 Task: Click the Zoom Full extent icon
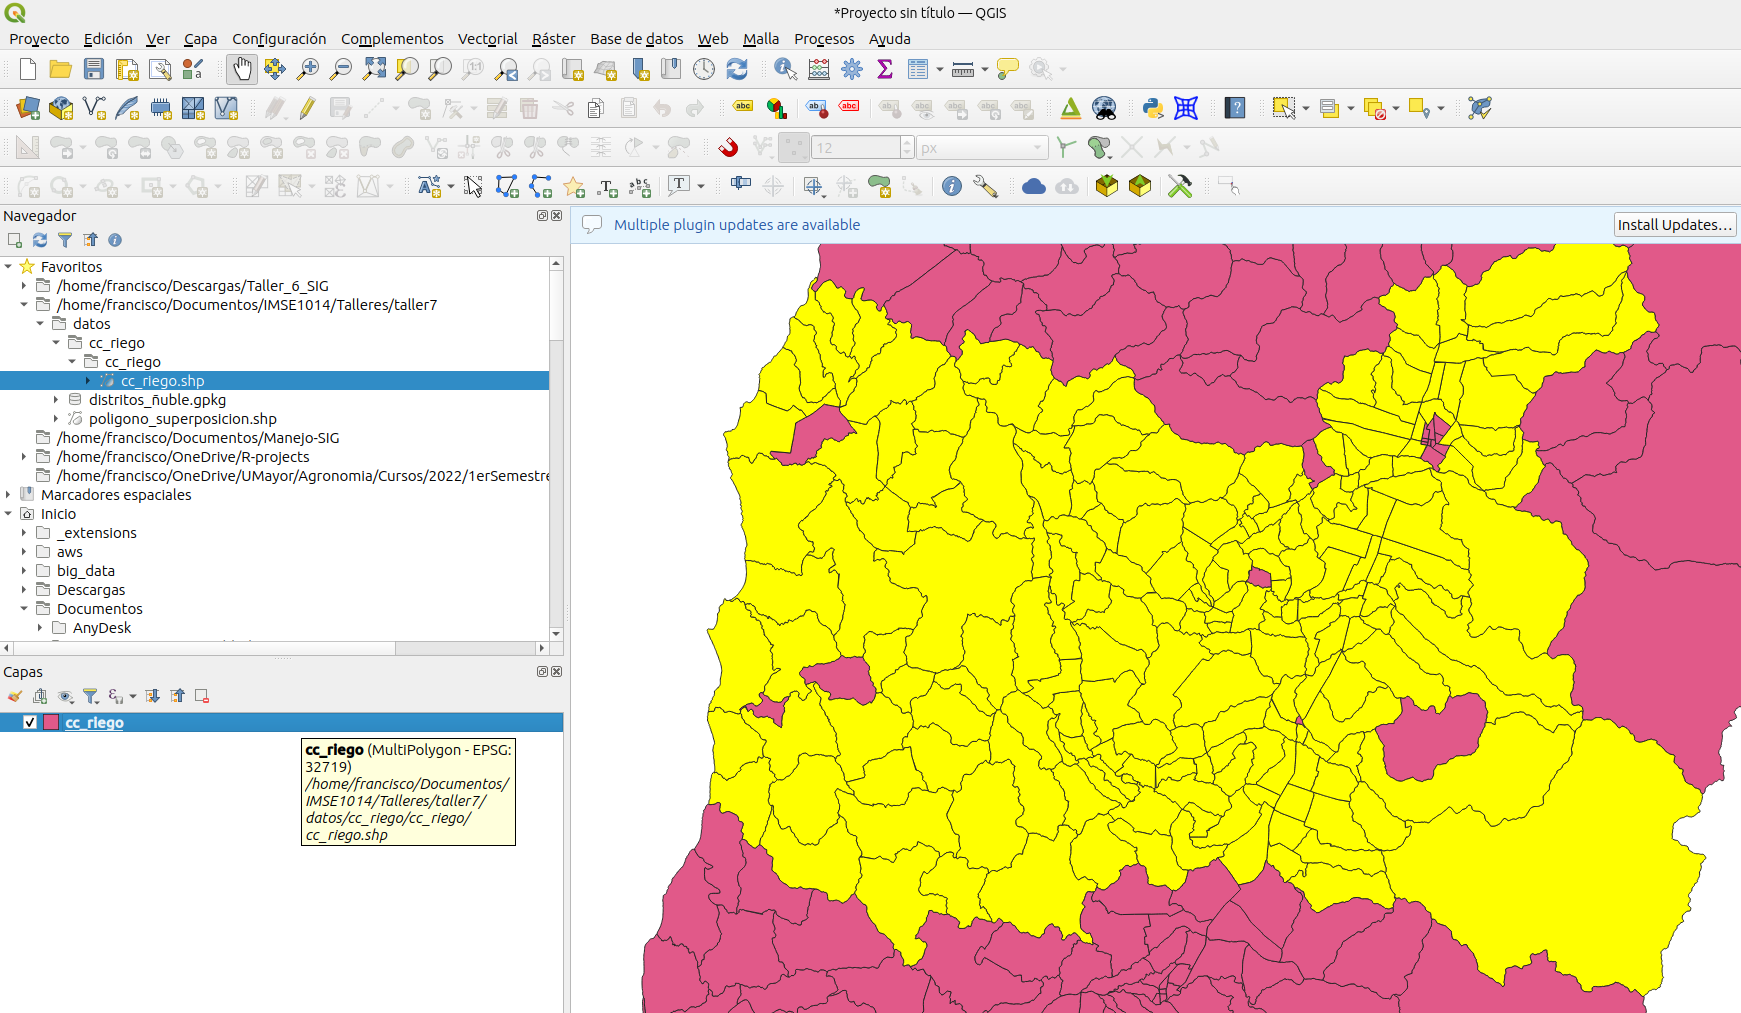pyautogui.click(x=374, y=69)
